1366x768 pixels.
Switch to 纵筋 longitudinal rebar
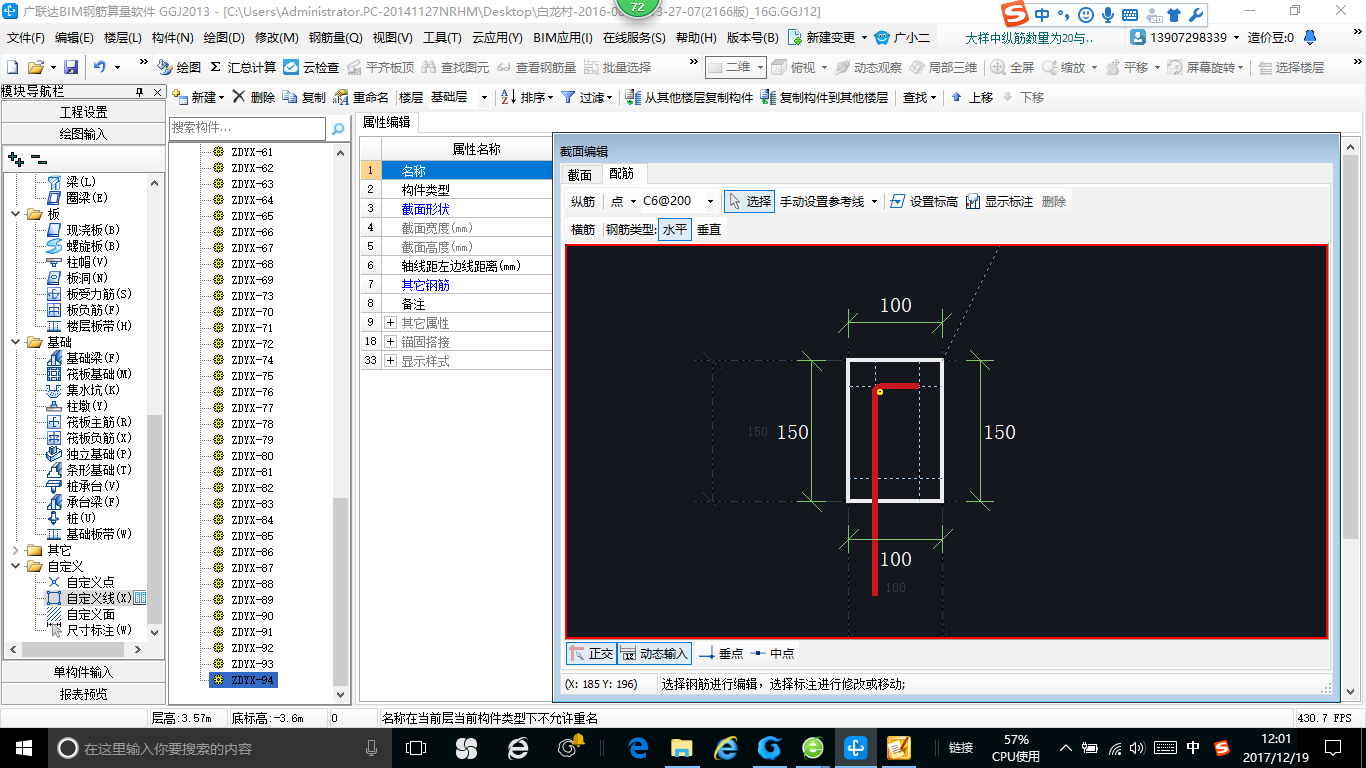pyautogui.click(x=583, y=201)
